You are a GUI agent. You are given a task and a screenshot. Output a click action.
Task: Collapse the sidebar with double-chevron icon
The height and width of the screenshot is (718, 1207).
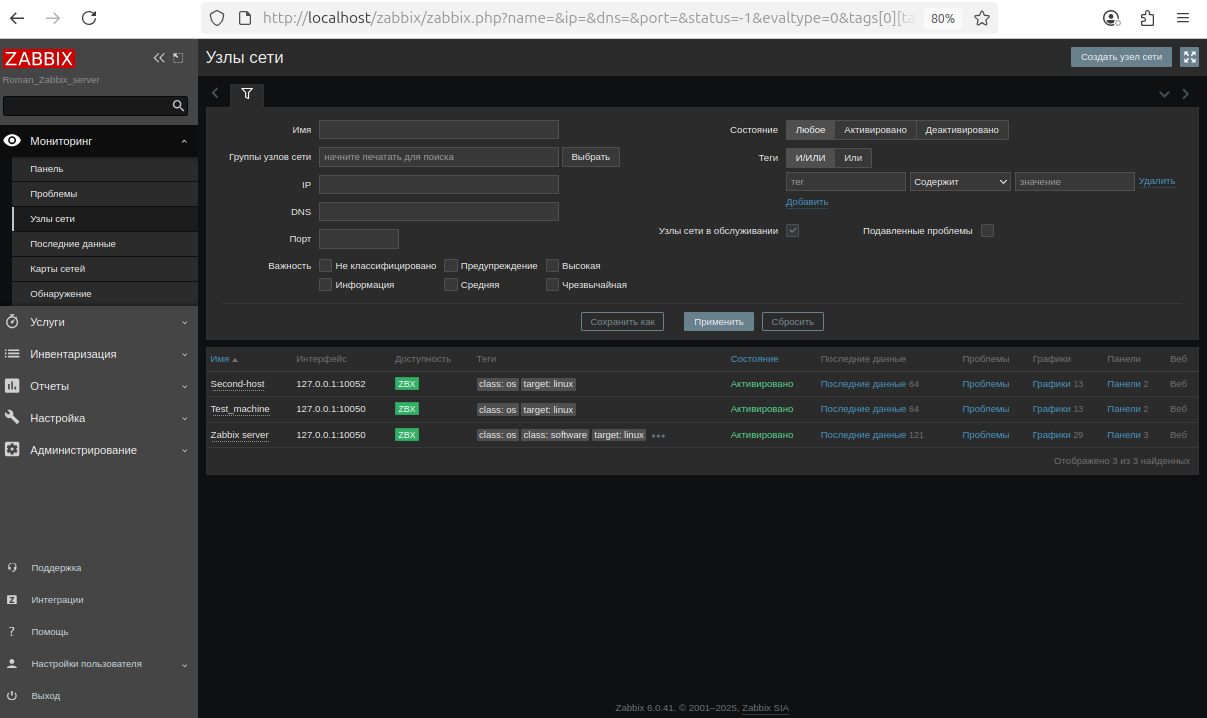pos(159,58)
